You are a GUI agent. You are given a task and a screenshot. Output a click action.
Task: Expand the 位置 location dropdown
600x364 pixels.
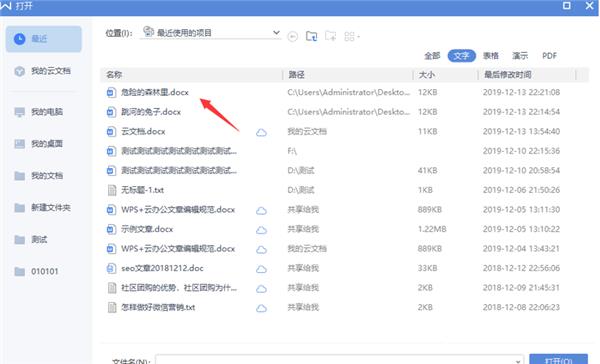click(x=276, y=33)
